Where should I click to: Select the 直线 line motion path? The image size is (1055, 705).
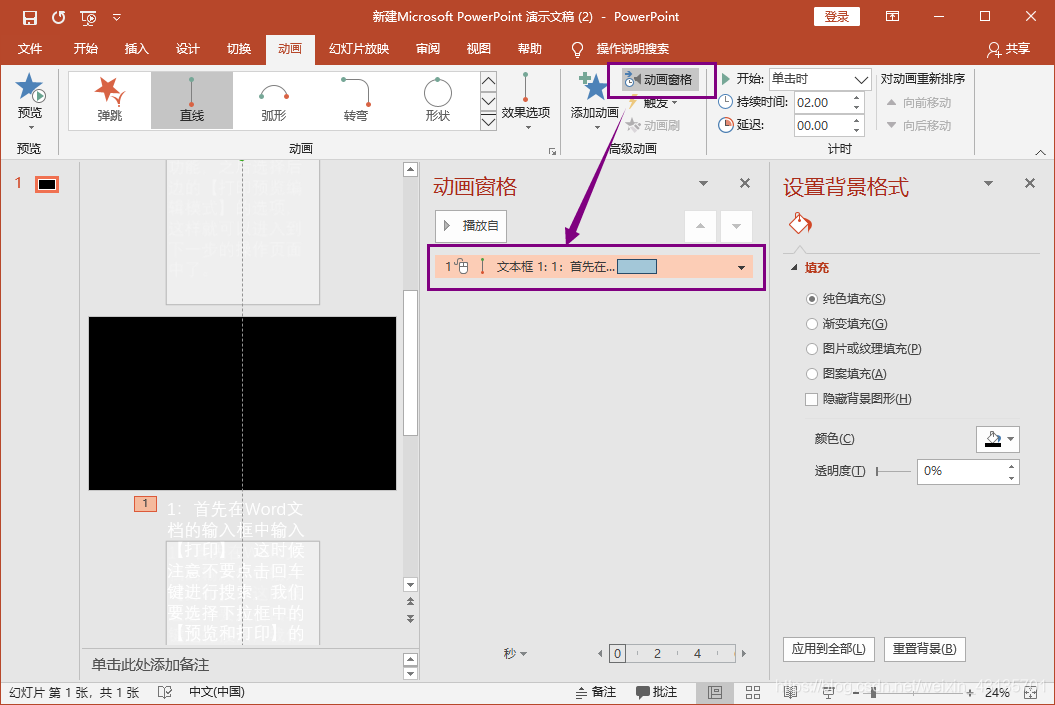point(192,100)
